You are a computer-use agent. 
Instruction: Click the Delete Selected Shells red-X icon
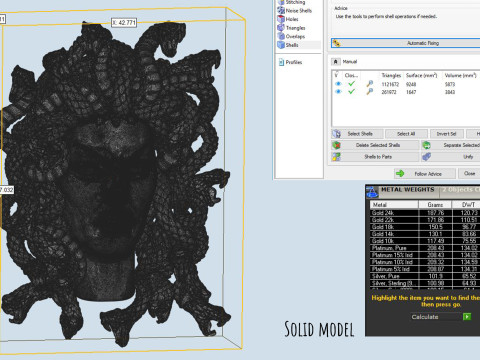coord(336,145)
